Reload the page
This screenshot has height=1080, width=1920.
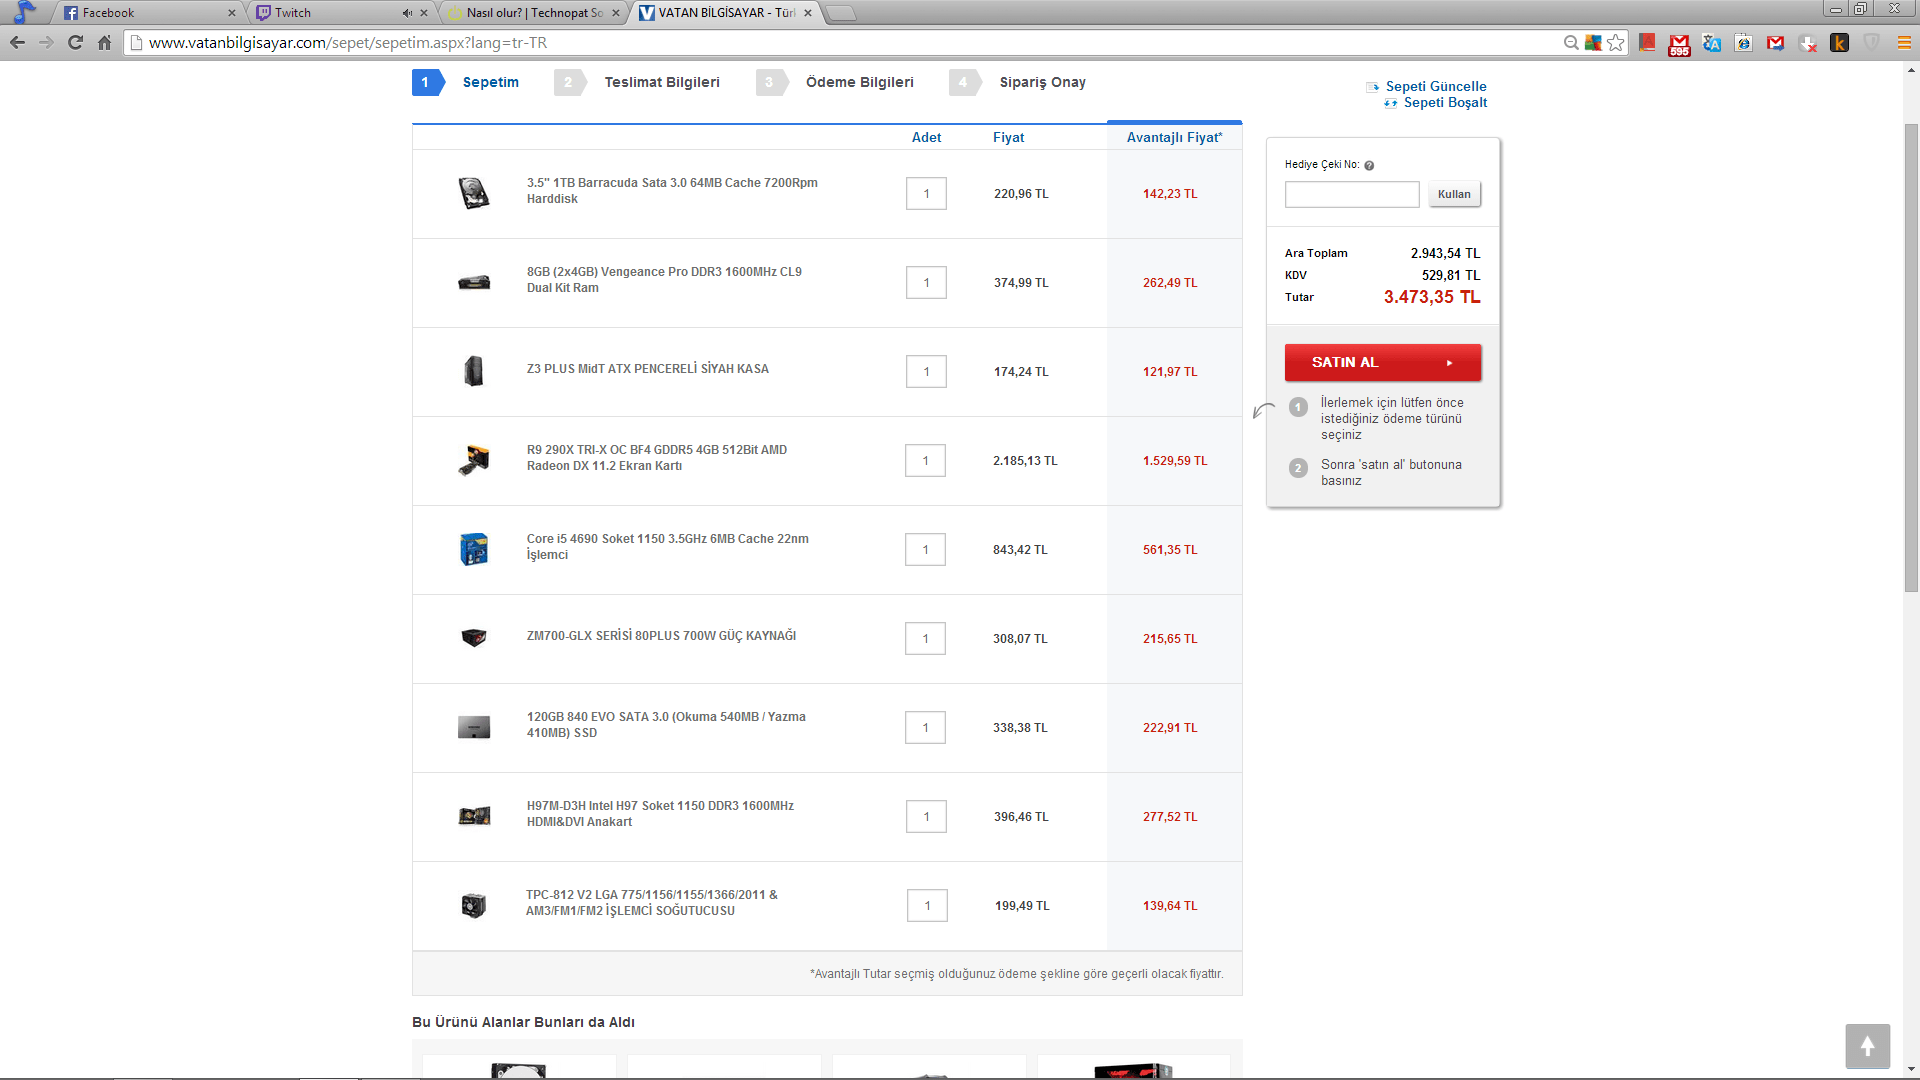(x=75, y=43)
